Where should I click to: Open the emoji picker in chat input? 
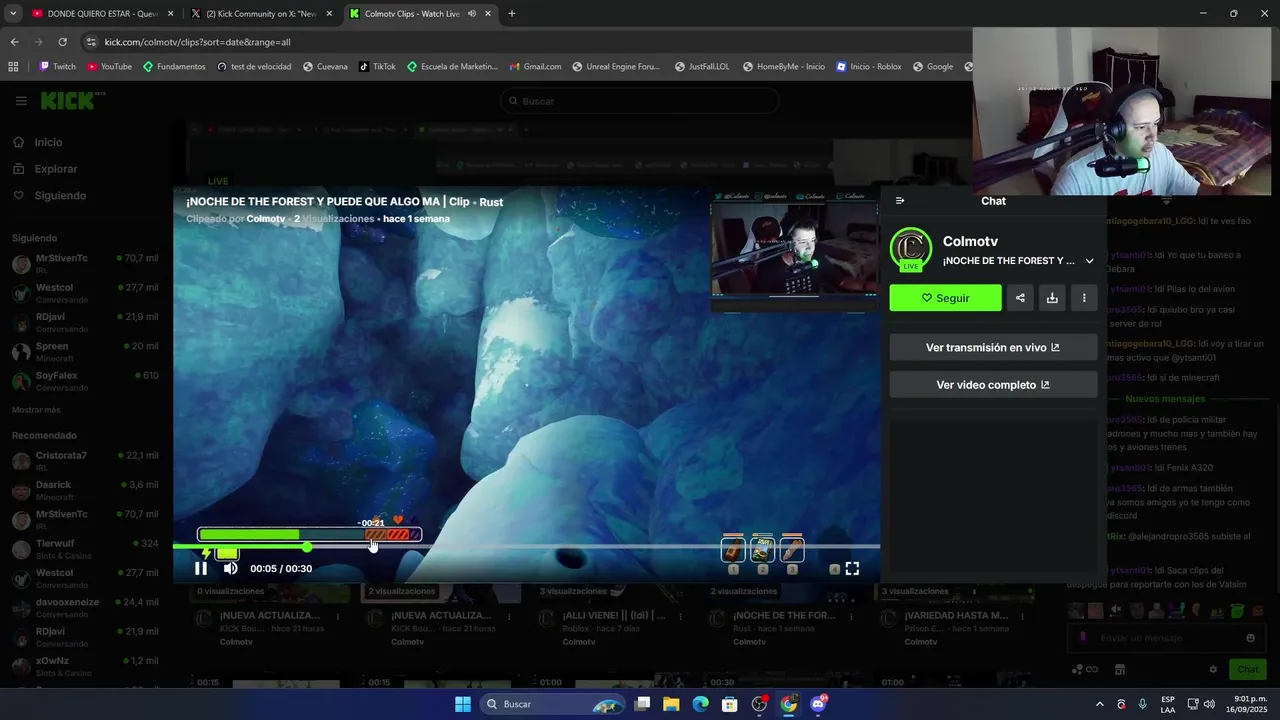1250,638
